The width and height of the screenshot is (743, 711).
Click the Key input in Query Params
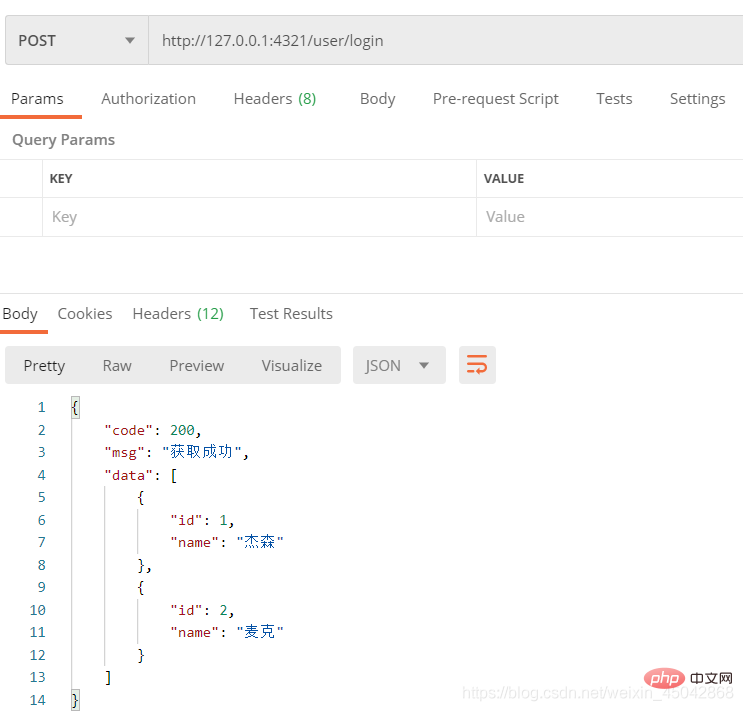pyautogui.click(x=259, y=217)
